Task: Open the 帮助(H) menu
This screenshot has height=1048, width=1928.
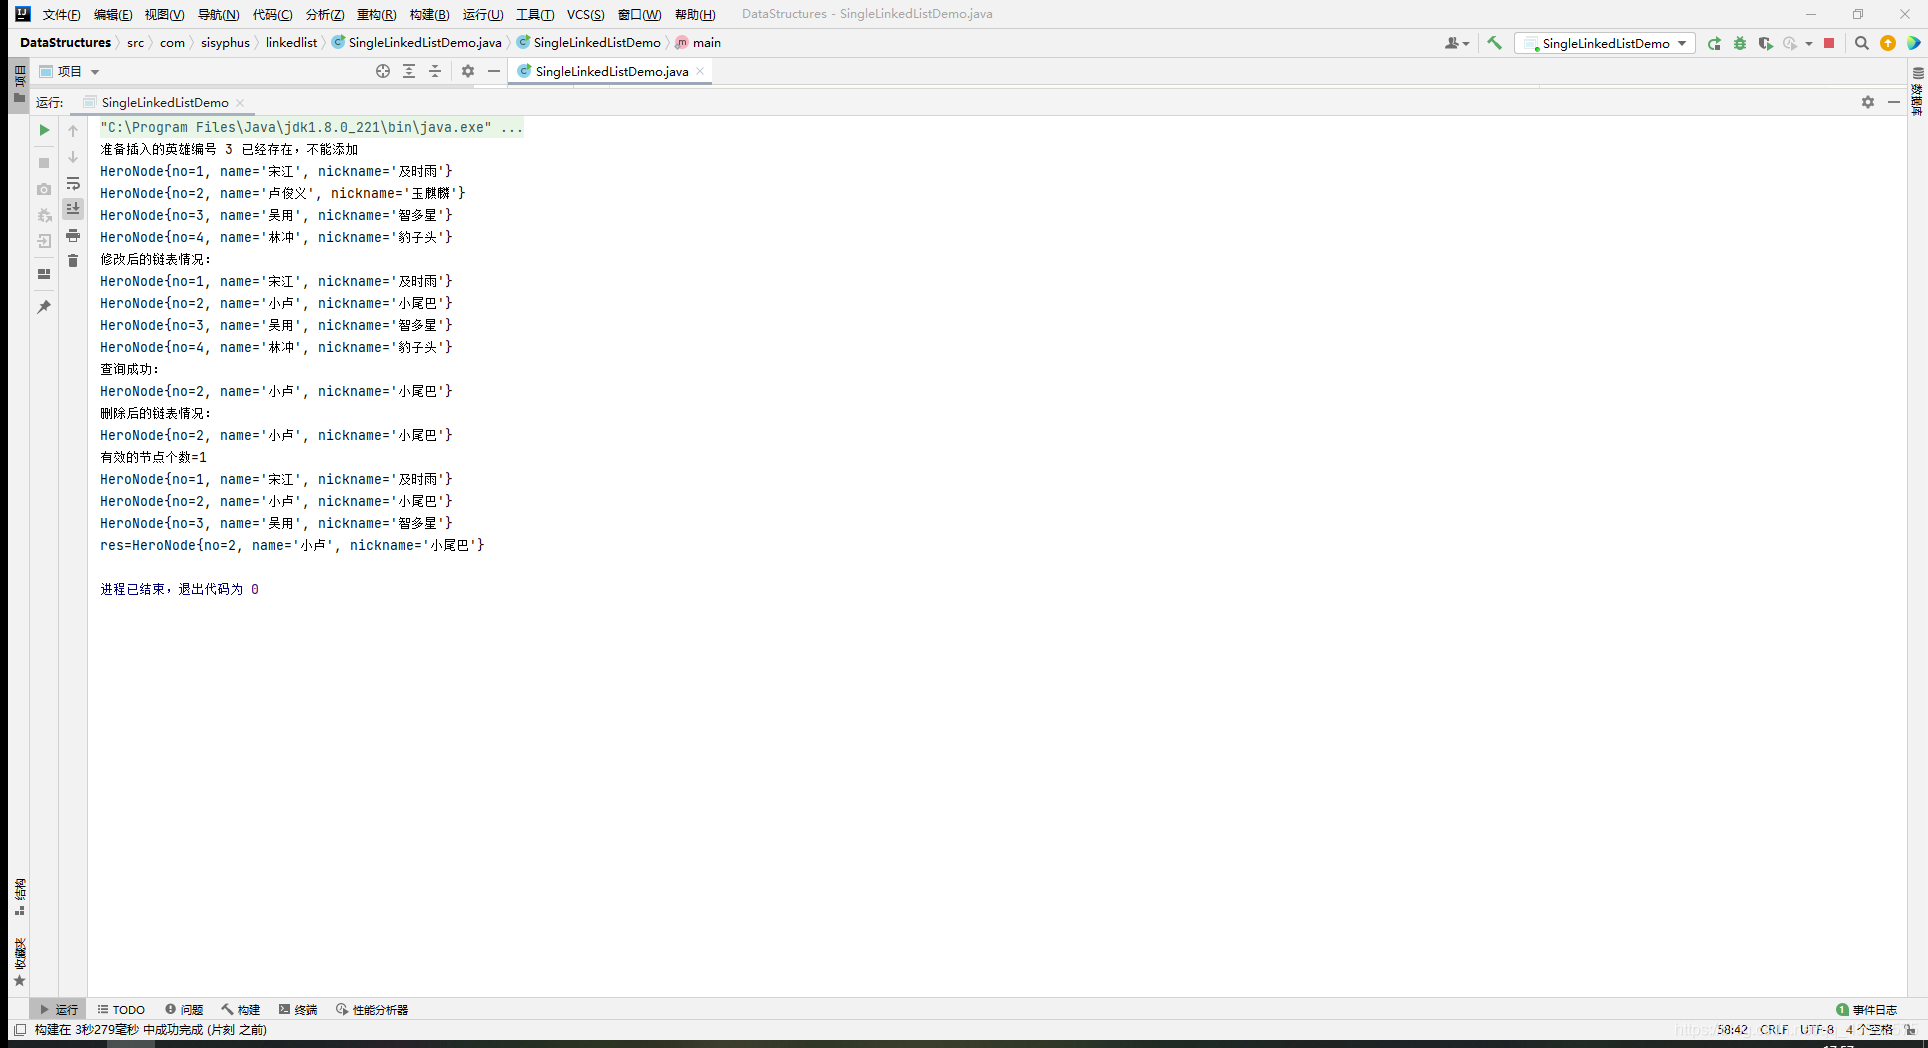Action: pyautogui.click(x=695, y=14)
